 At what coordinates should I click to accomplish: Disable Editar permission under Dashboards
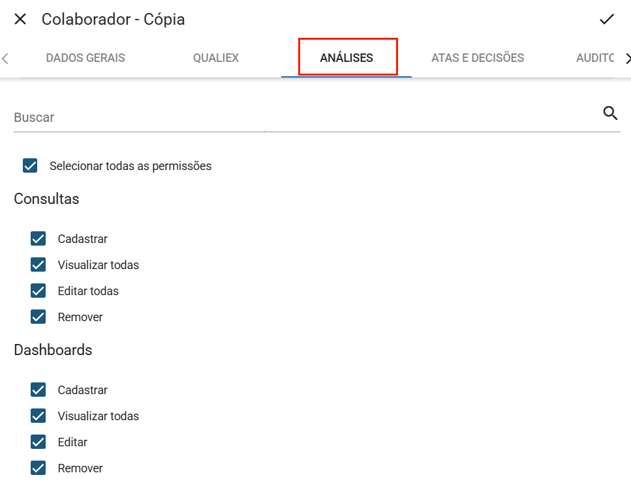pos(38,442)
